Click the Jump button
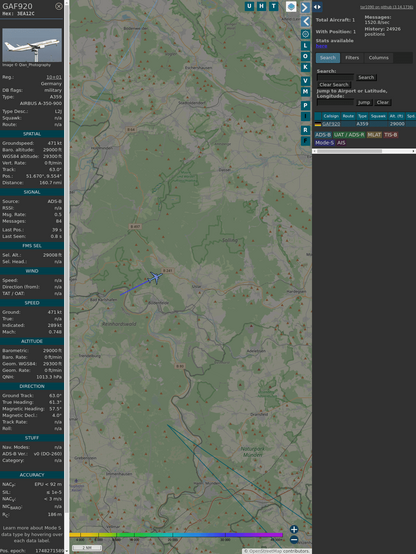 (364, 102)
